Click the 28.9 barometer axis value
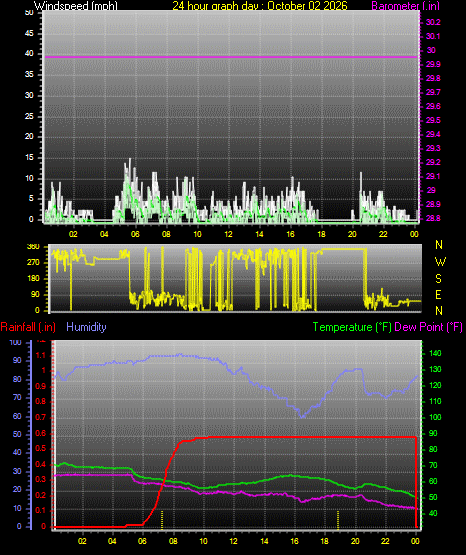The image size is (466, 555). click(x=433, y=204)
